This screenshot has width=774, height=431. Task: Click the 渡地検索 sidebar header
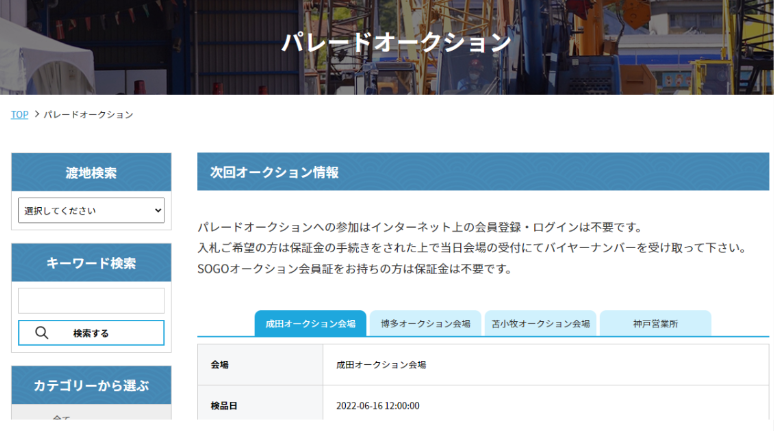(91, 172)
